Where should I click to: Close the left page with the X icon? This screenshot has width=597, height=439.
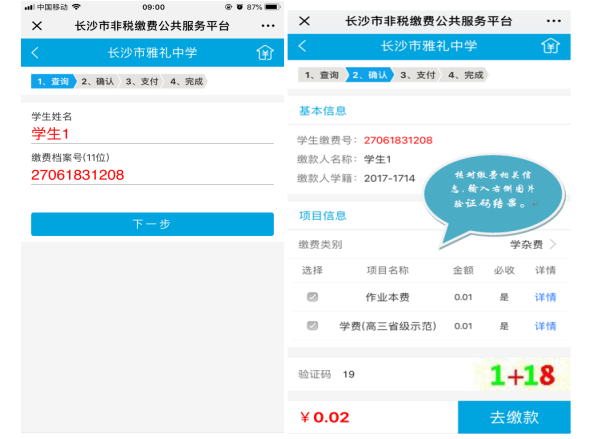click(x=37, y=26)
